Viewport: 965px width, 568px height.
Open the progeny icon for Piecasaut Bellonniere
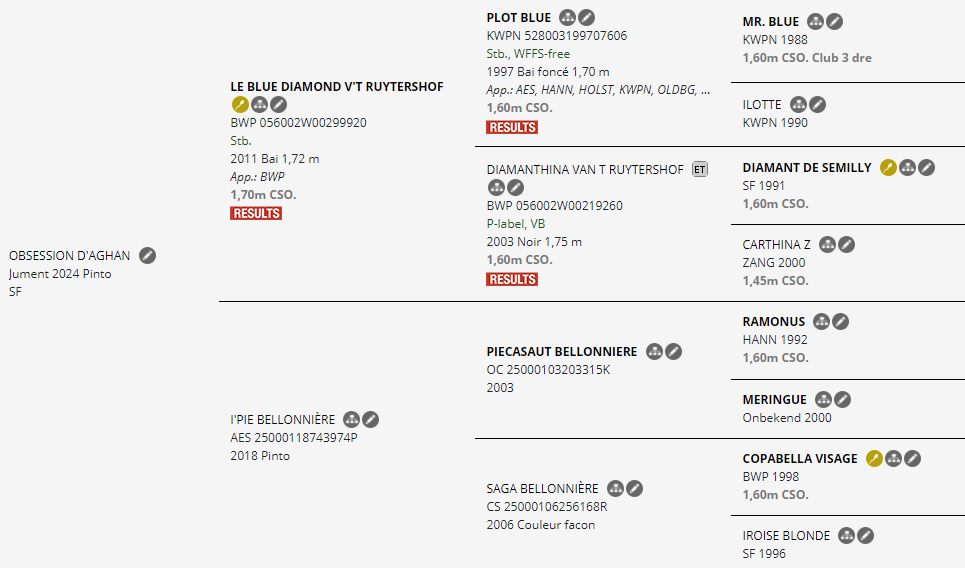tap(655, 351)
